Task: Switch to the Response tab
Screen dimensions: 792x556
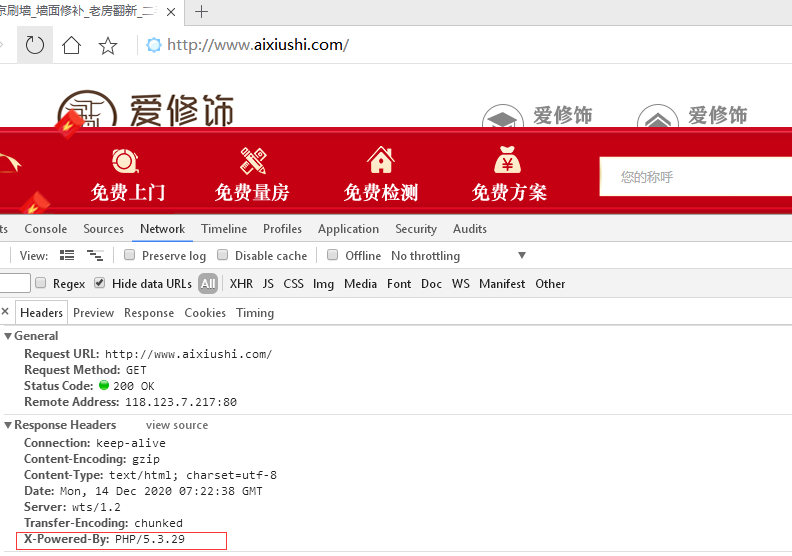Action: click(149, 313)
